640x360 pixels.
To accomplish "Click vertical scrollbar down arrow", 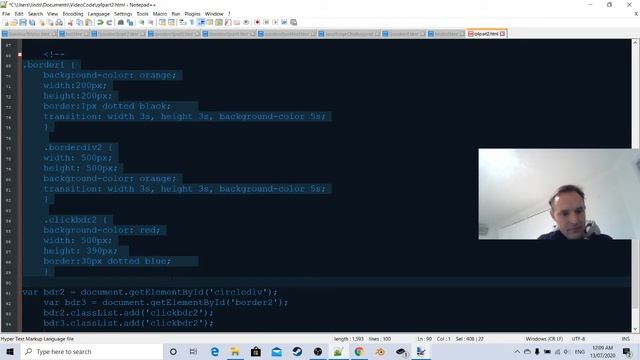I will point(635,329).
